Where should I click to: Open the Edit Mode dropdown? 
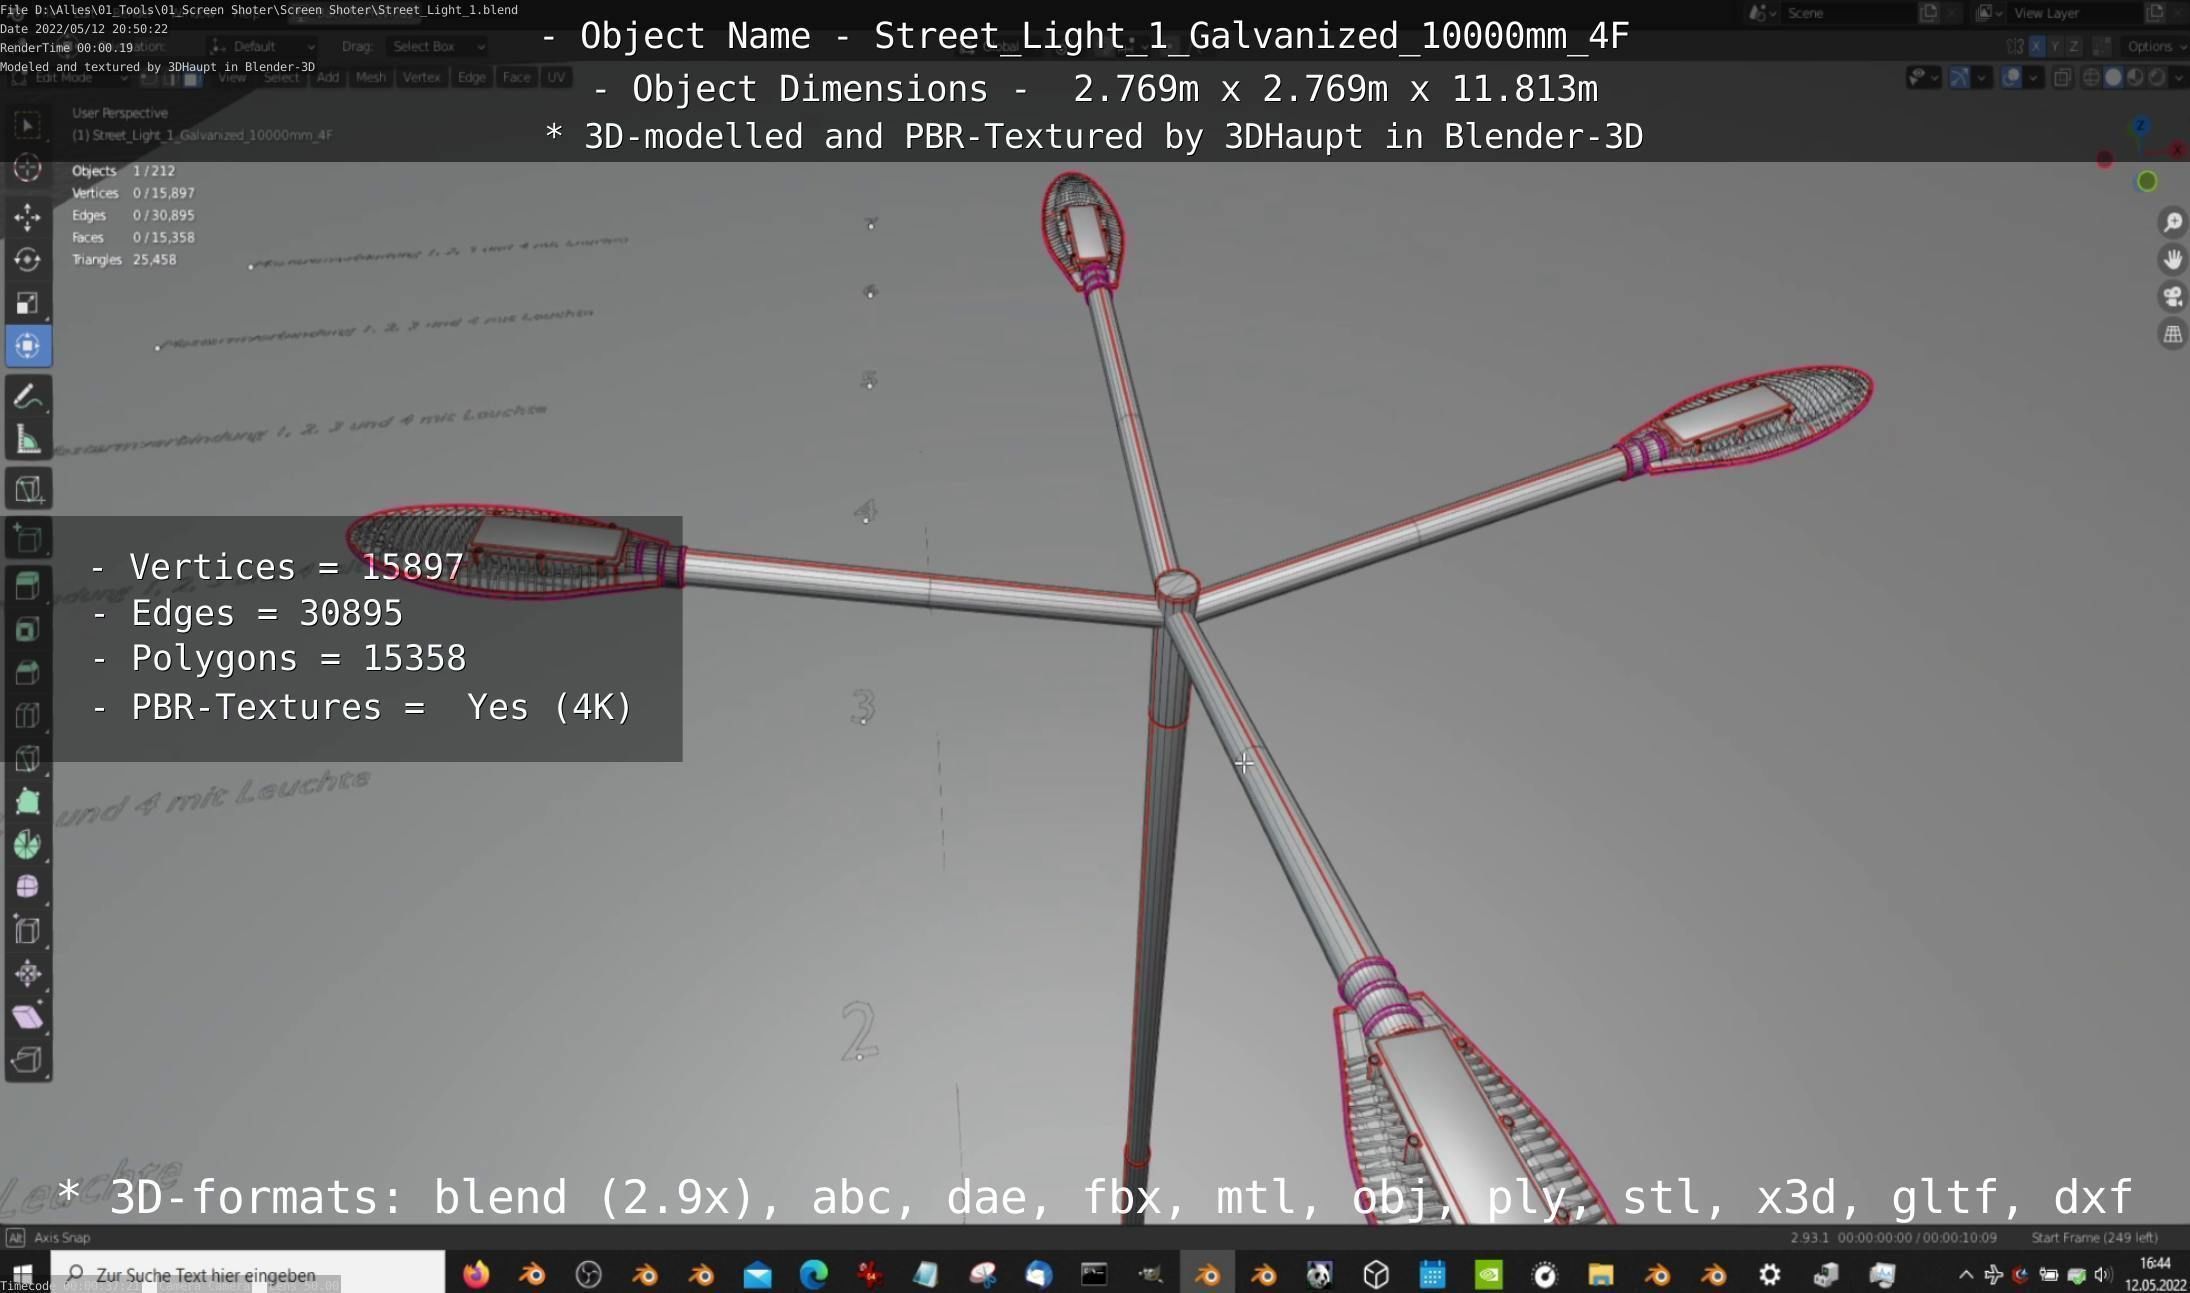(70, 78)
